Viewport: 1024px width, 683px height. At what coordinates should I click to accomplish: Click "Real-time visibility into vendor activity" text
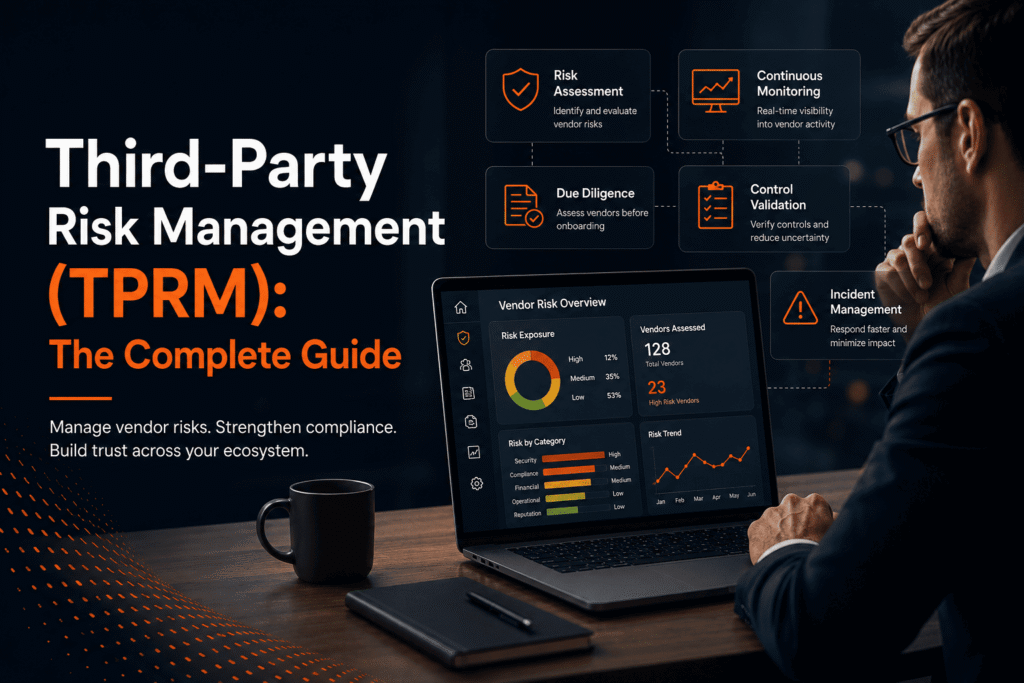(795, 118)
